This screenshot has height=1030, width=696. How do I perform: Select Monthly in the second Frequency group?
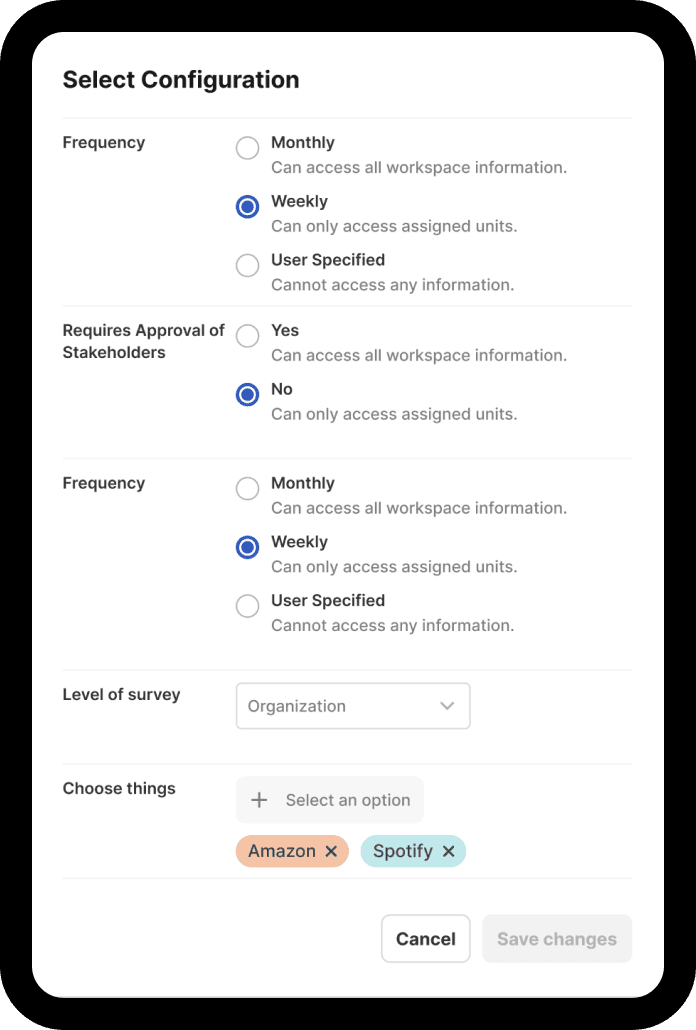[248, 489]
